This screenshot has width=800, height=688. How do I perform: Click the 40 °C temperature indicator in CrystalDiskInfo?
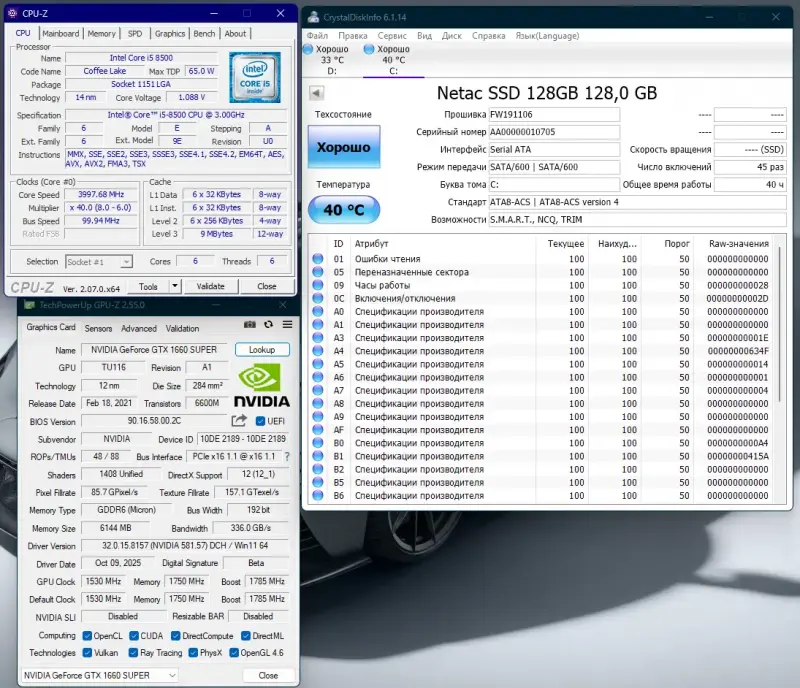point(345,208)
